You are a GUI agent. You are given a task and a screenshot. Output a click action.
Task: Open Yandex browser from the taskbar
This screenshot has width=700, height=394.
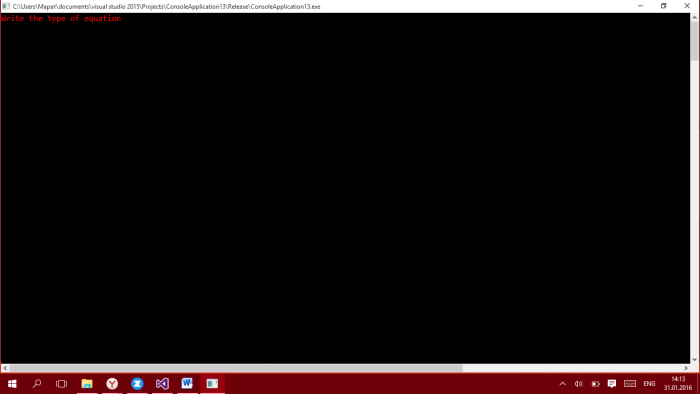point(112,384)
